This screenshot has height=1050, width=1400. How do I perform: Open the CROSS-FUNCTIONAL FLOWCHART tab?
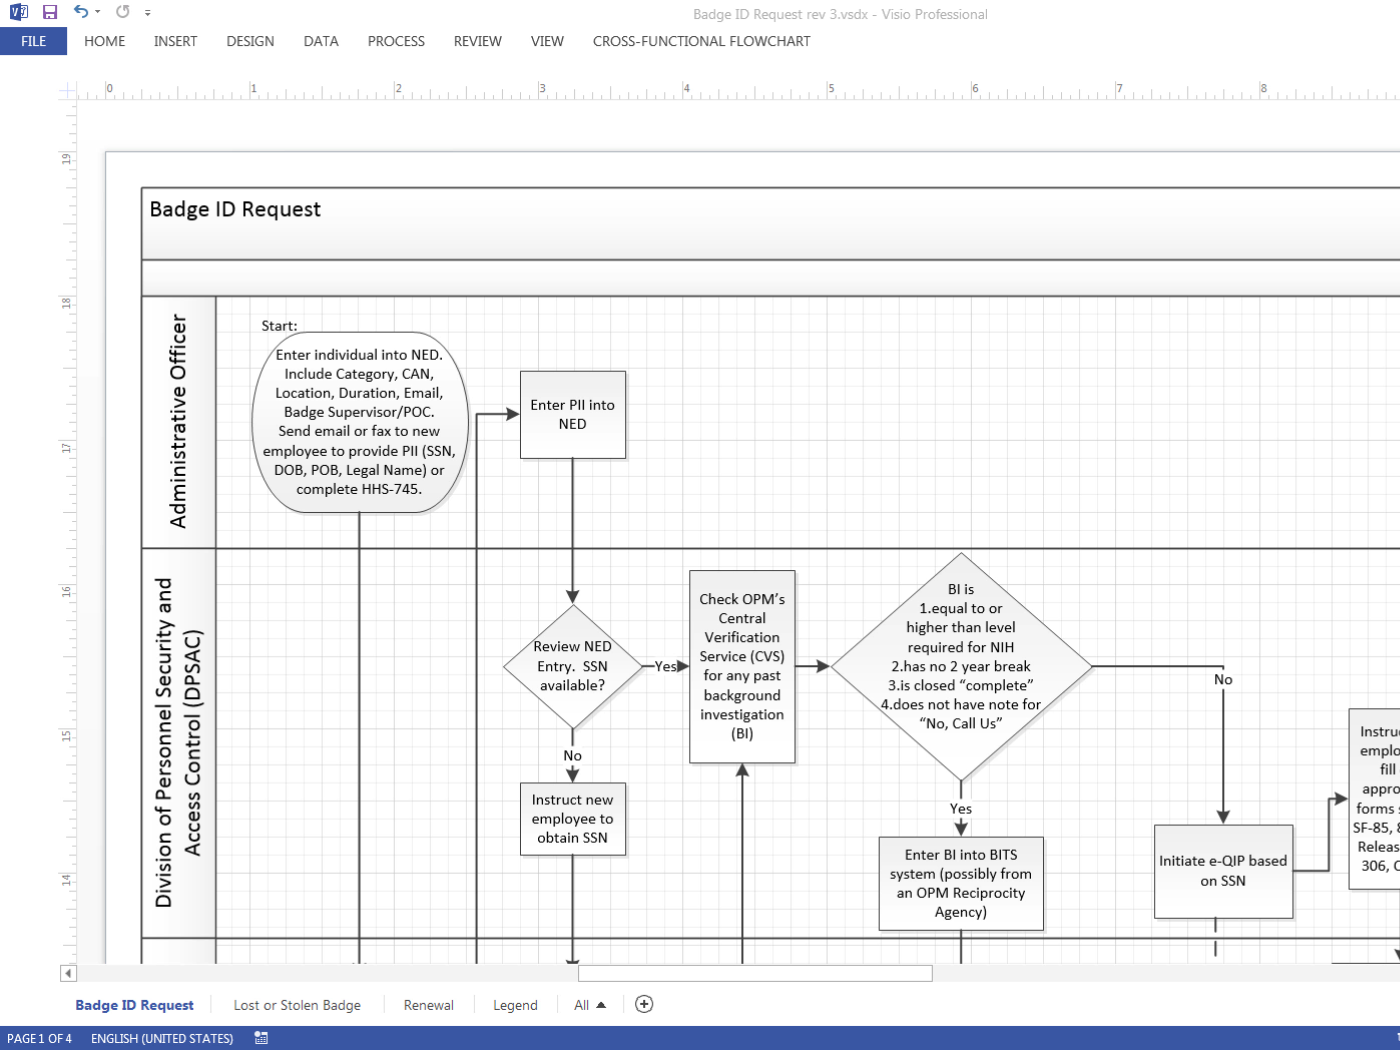coord(701,41)
